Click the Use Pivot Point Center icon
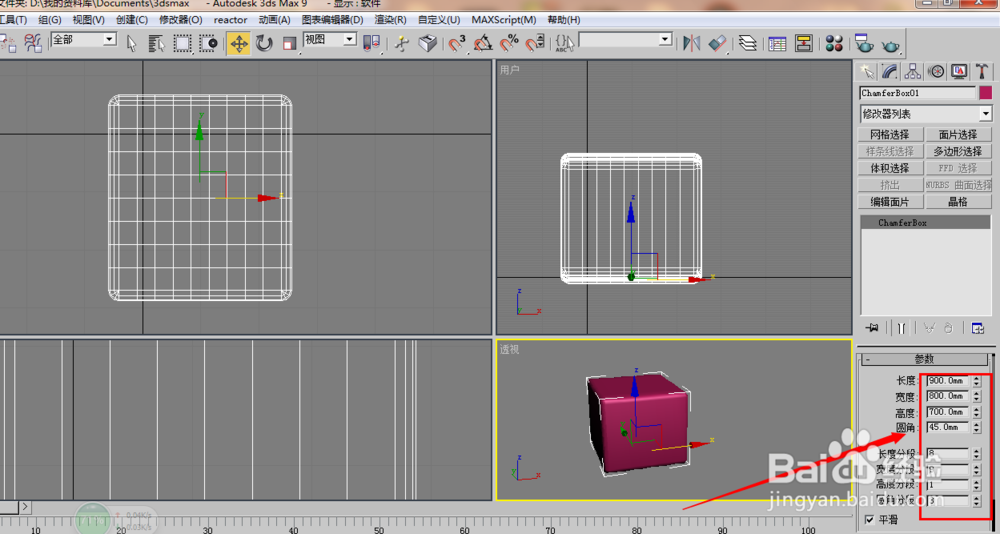 click(x=371, y=43)
